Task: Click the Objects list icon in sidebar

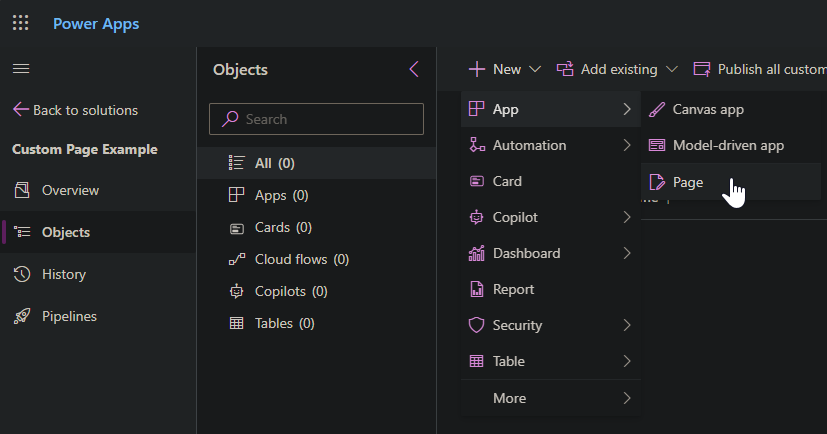Action: coord(22,232)
